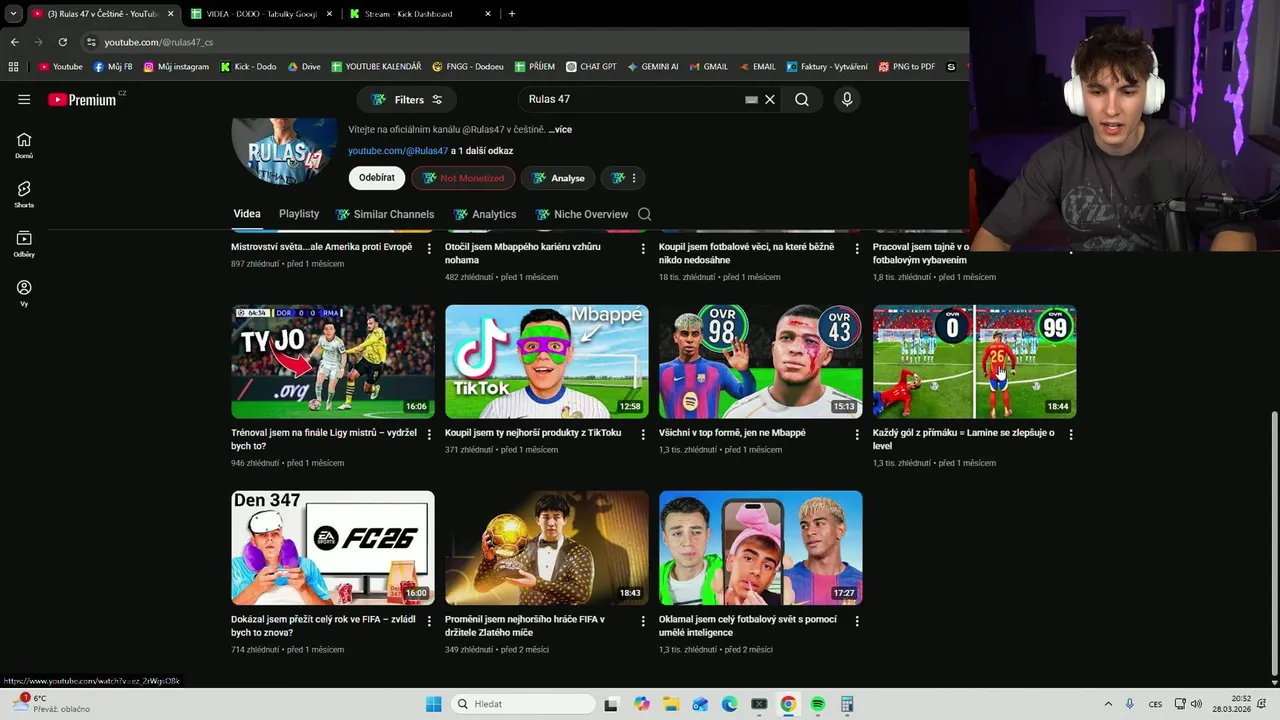This screenshot has width=1280, height=720.
Task: Open options menu for 'Koupil jsem fotbalové věci'
Action: (x=857, y=248)
